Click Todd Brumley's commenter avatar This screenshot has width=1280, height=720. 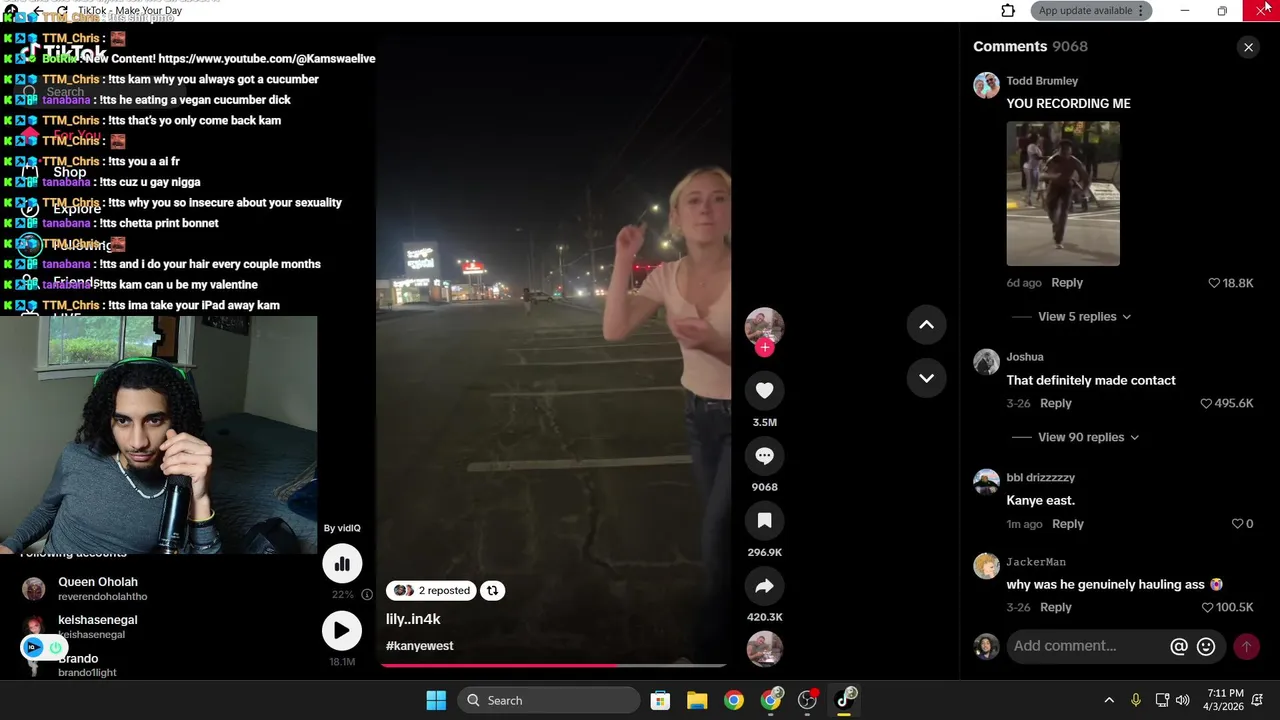(x=986, y=85)
